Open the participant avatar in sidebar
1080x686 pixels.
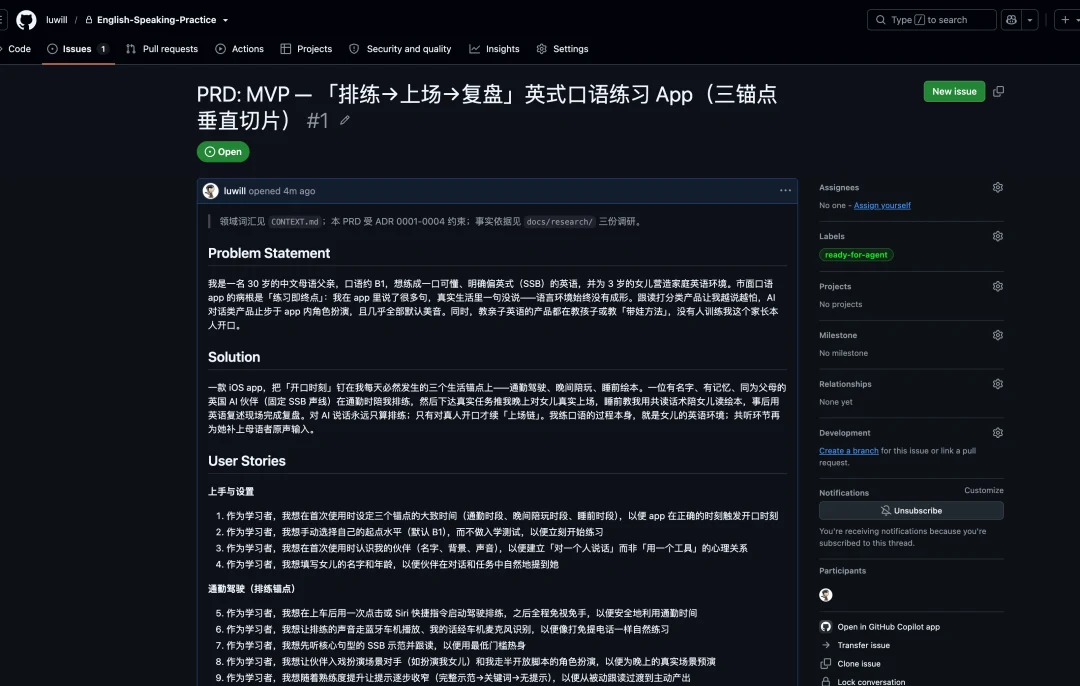tap(826, 595)
